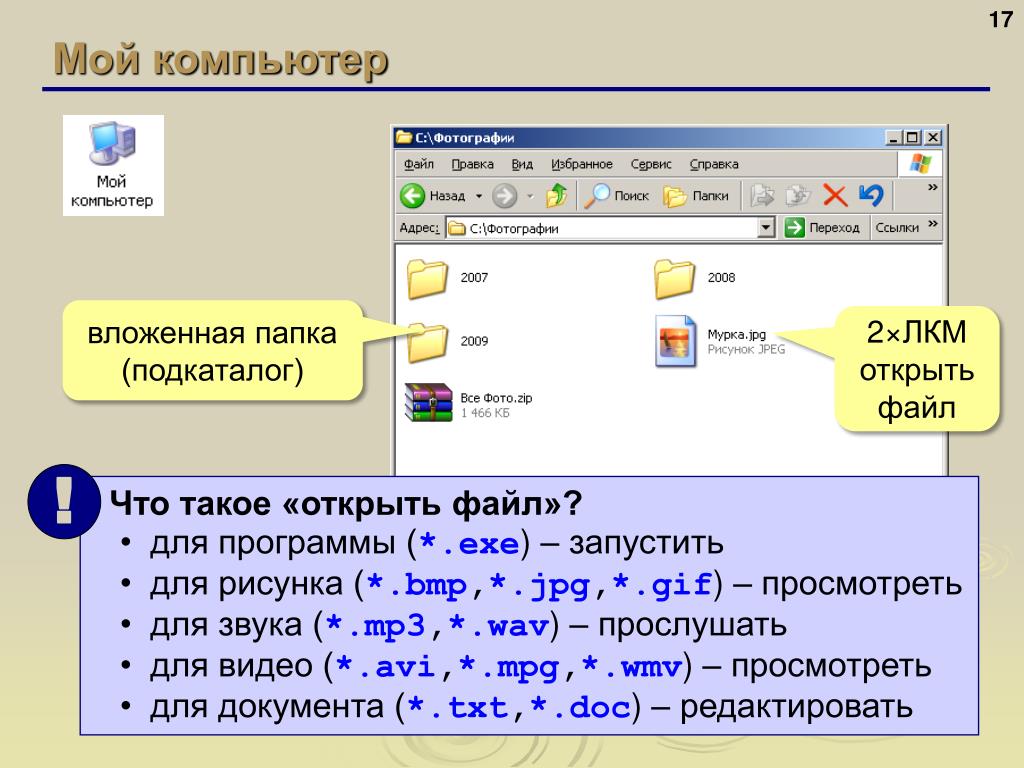Click the Copy To folder icon

coord(798,195)
